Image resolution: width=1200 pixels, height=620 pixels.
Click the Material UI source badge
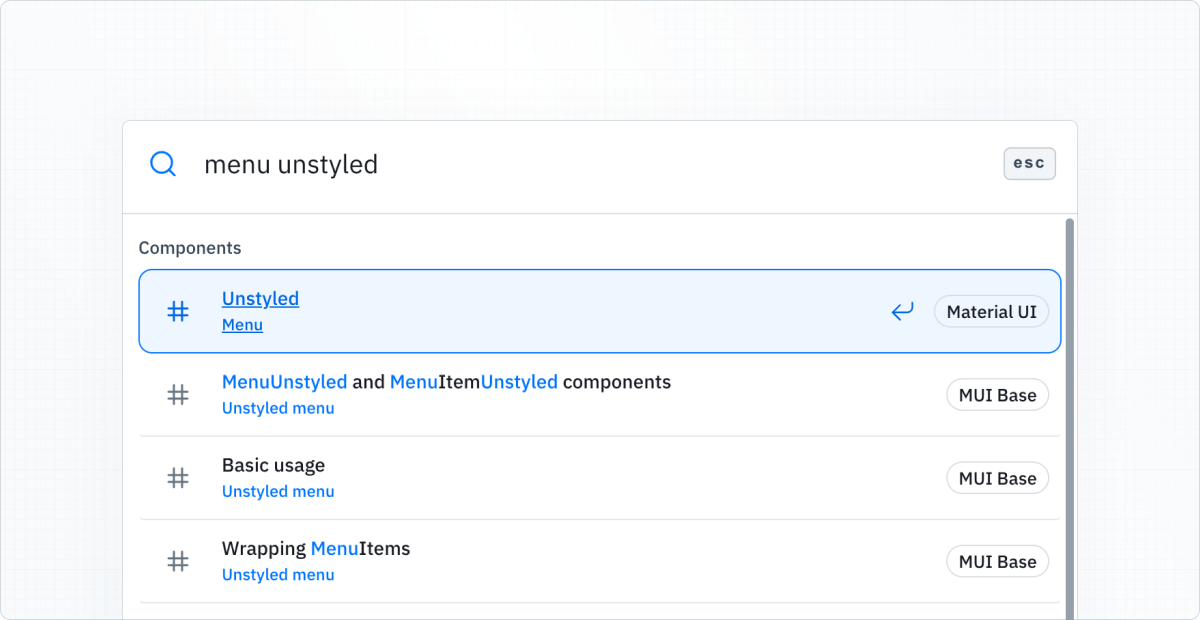click(991, 311)
